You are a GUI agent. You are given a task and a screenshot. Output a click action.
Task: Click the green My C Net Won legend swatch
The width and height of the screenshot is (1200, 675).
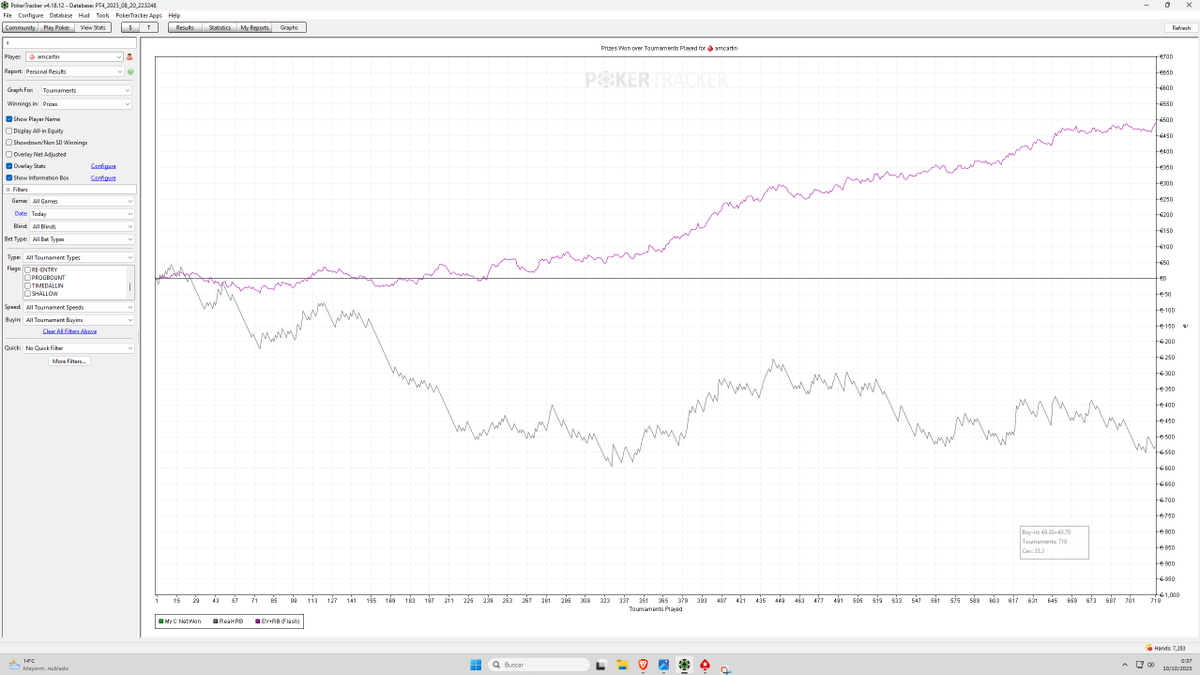point(161,621)
